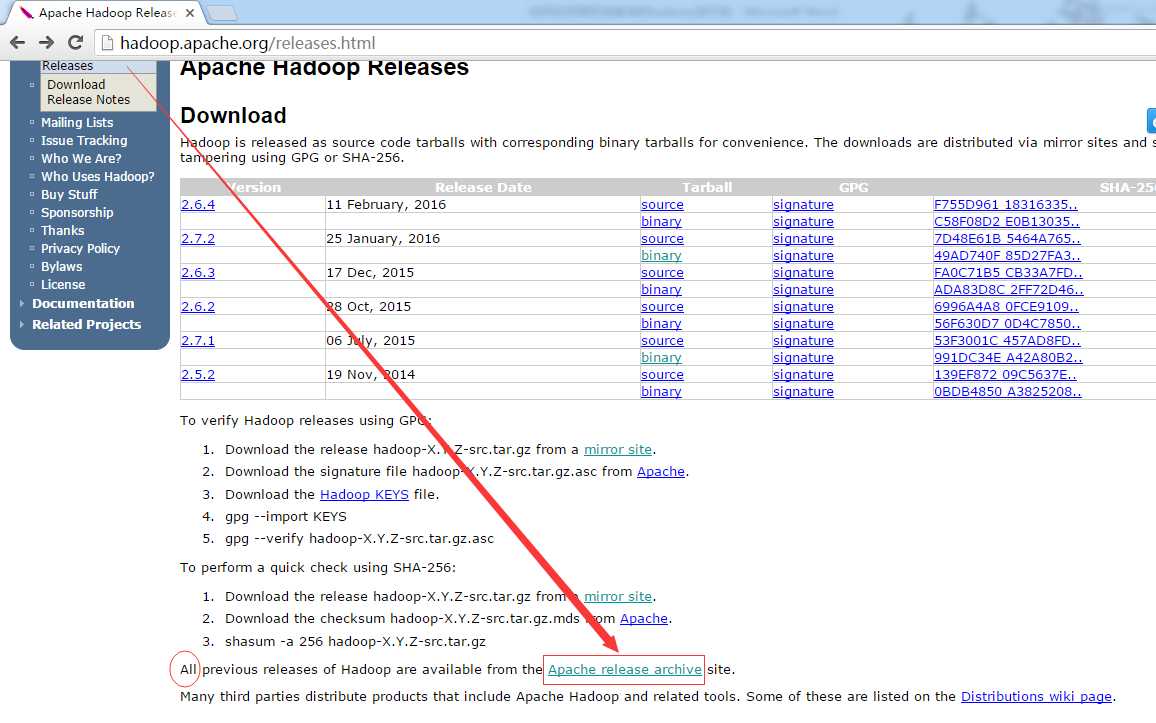Open SHA-256 checksum 0BDB4850 A3825208..

[x=1008, y=391]
